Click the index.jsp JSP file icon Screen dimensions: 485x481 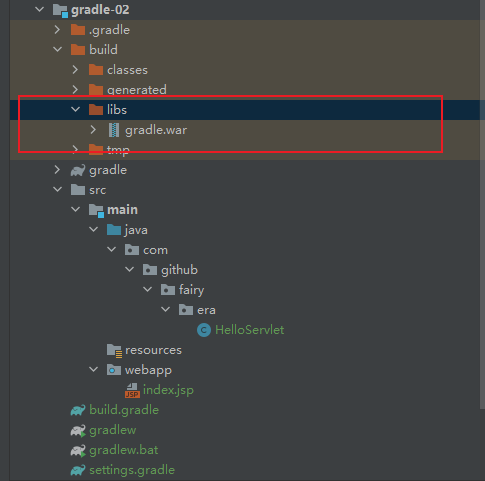pyautogui.click(x=132, y=390)
